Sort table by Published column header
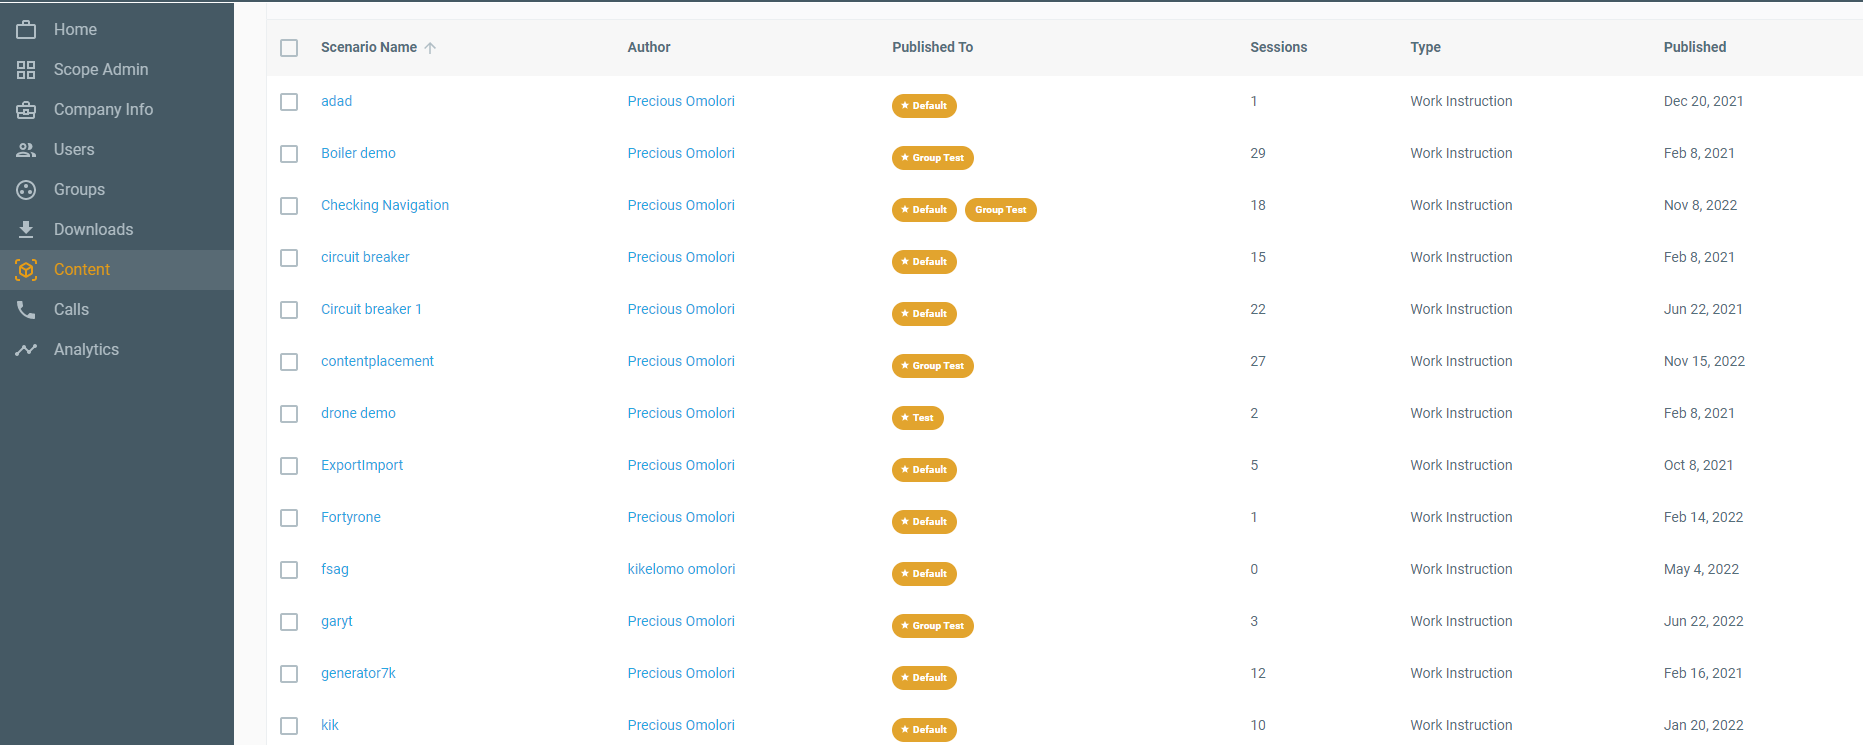The height and width of the screenshot is (745, 1863). pyautogui.click(x=1694, y=47)
